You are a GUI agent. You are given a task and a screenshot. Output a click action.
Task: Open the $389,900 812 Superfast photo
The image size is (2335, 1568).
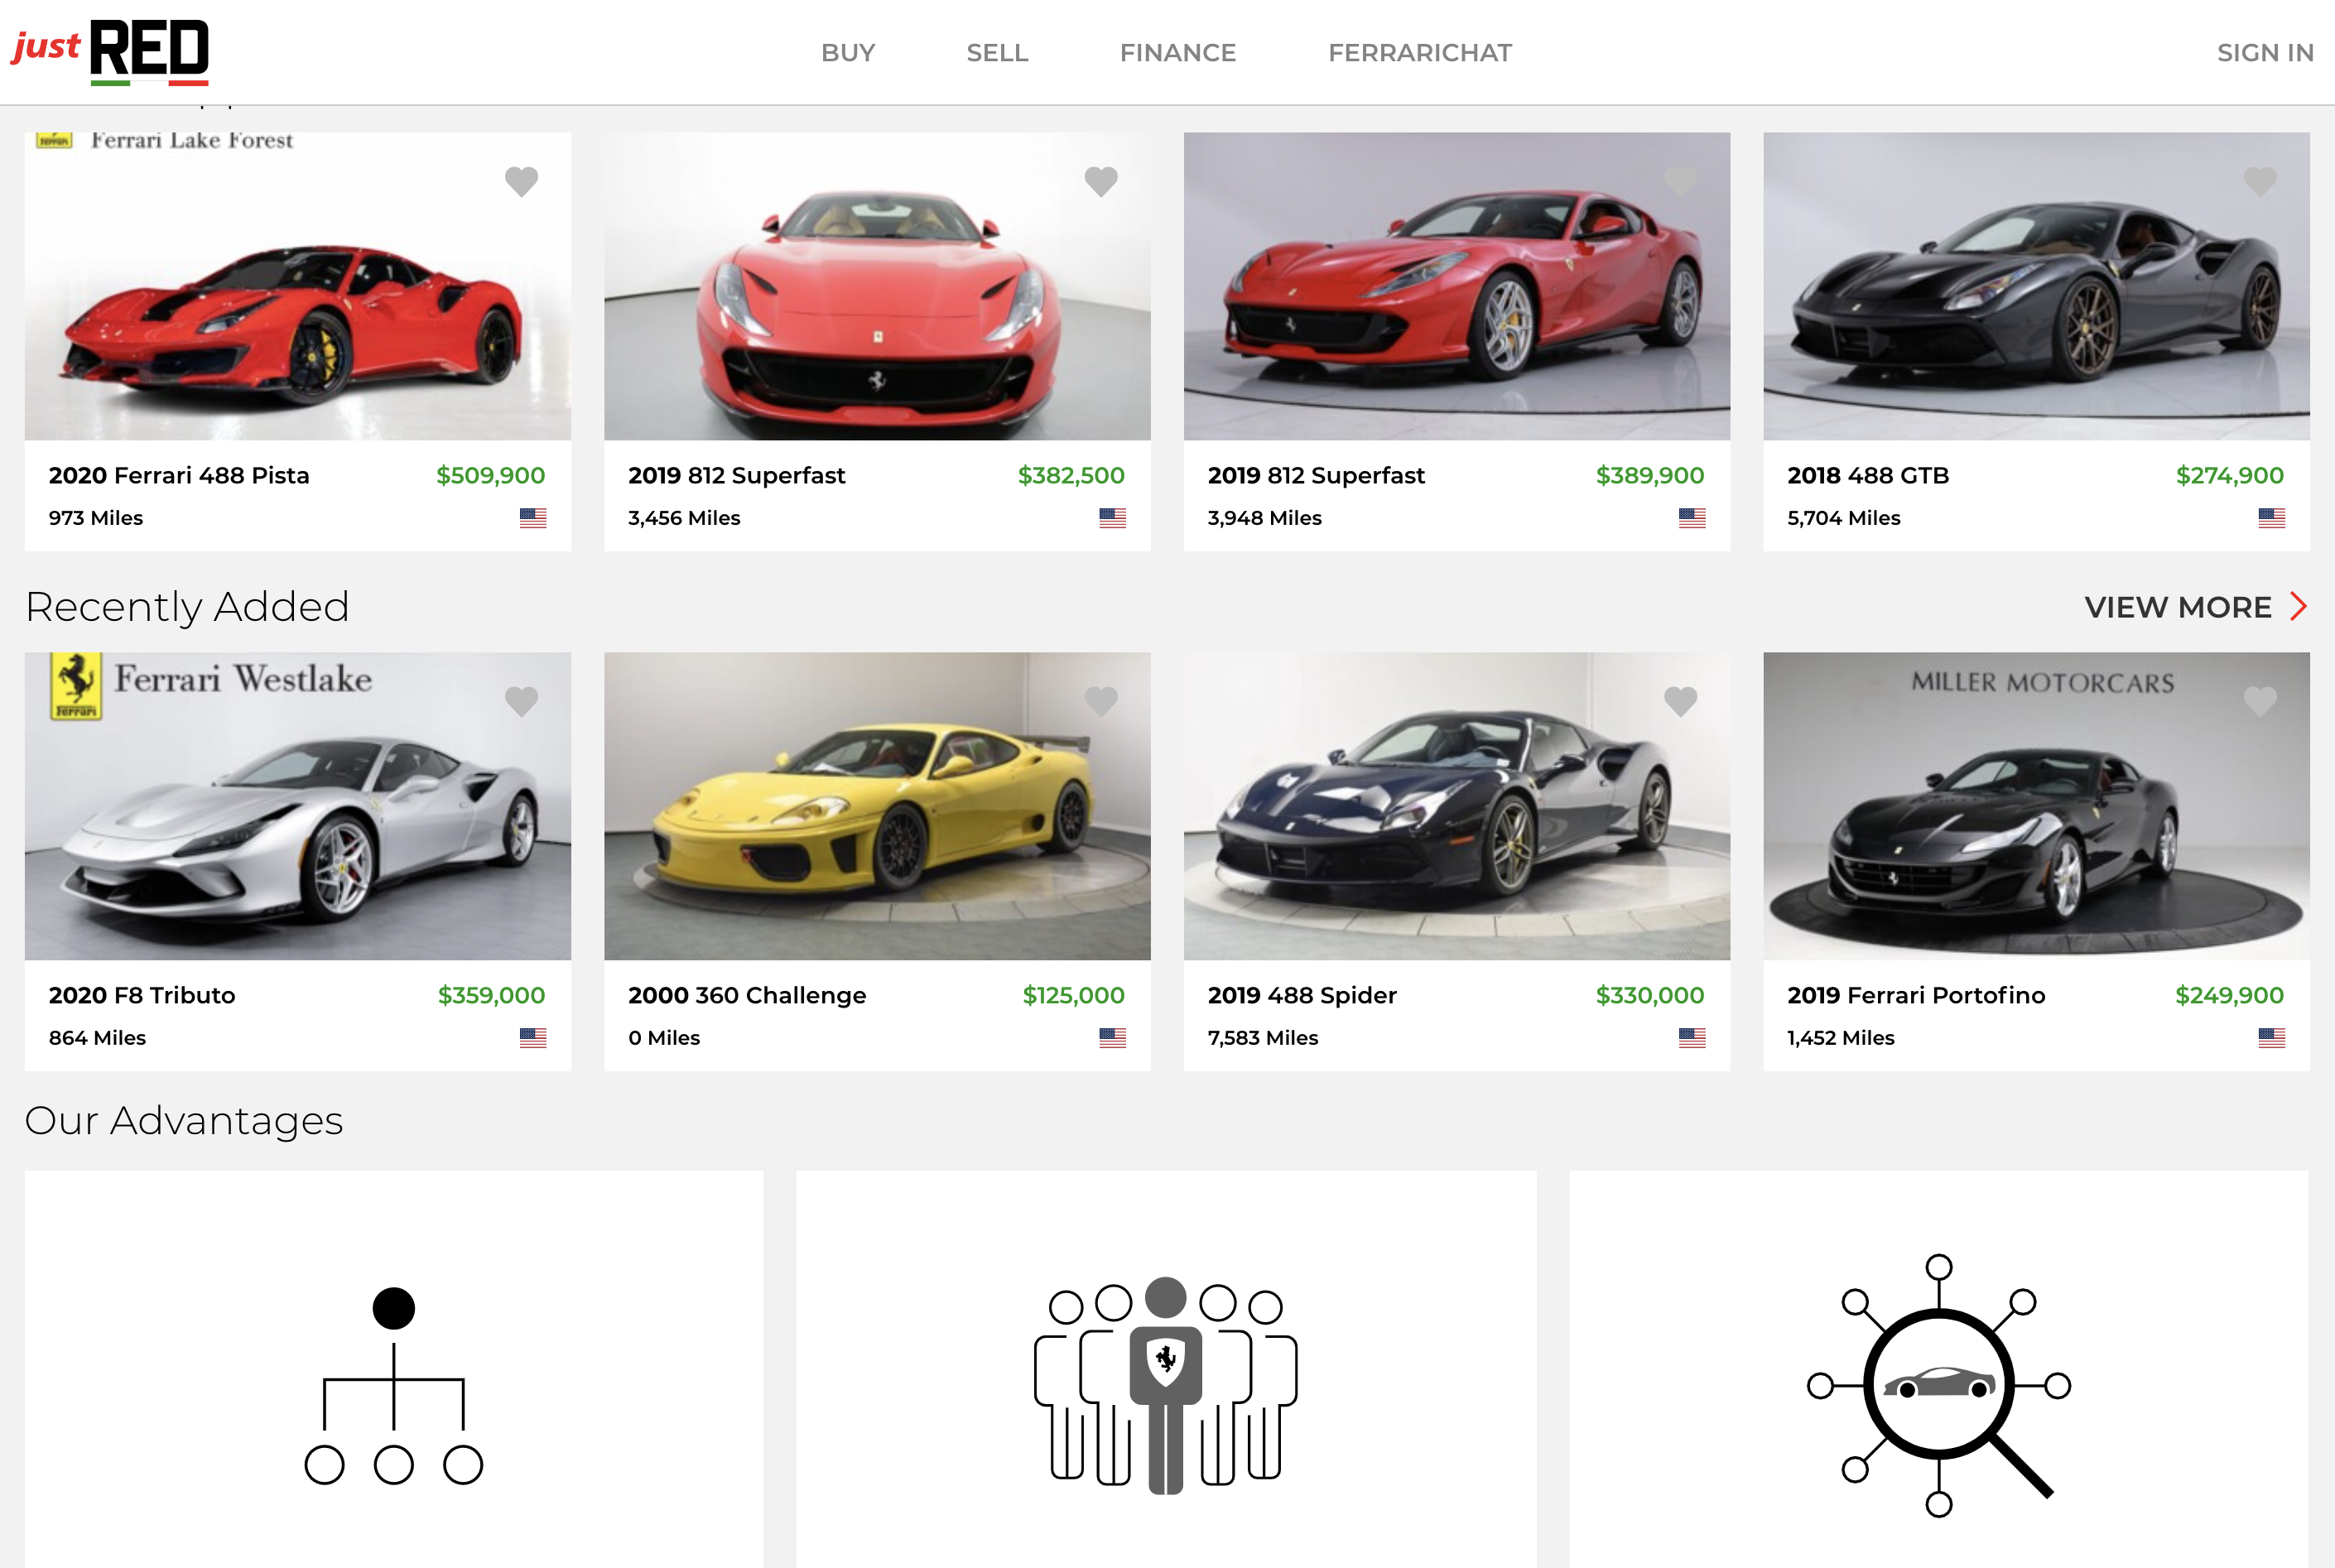pyautogui.click(x=1457, y=286)
